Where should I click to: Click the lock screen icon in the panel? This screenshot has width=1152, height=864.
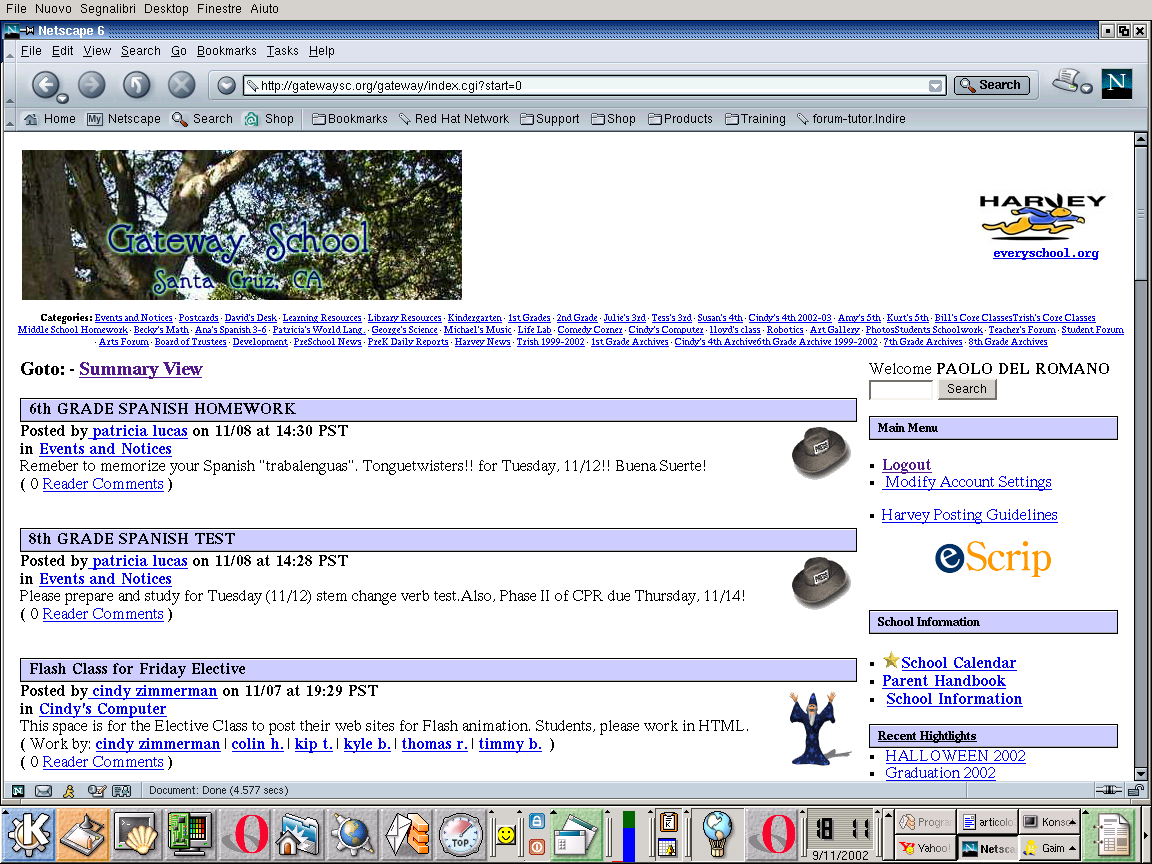pos(537,821)
